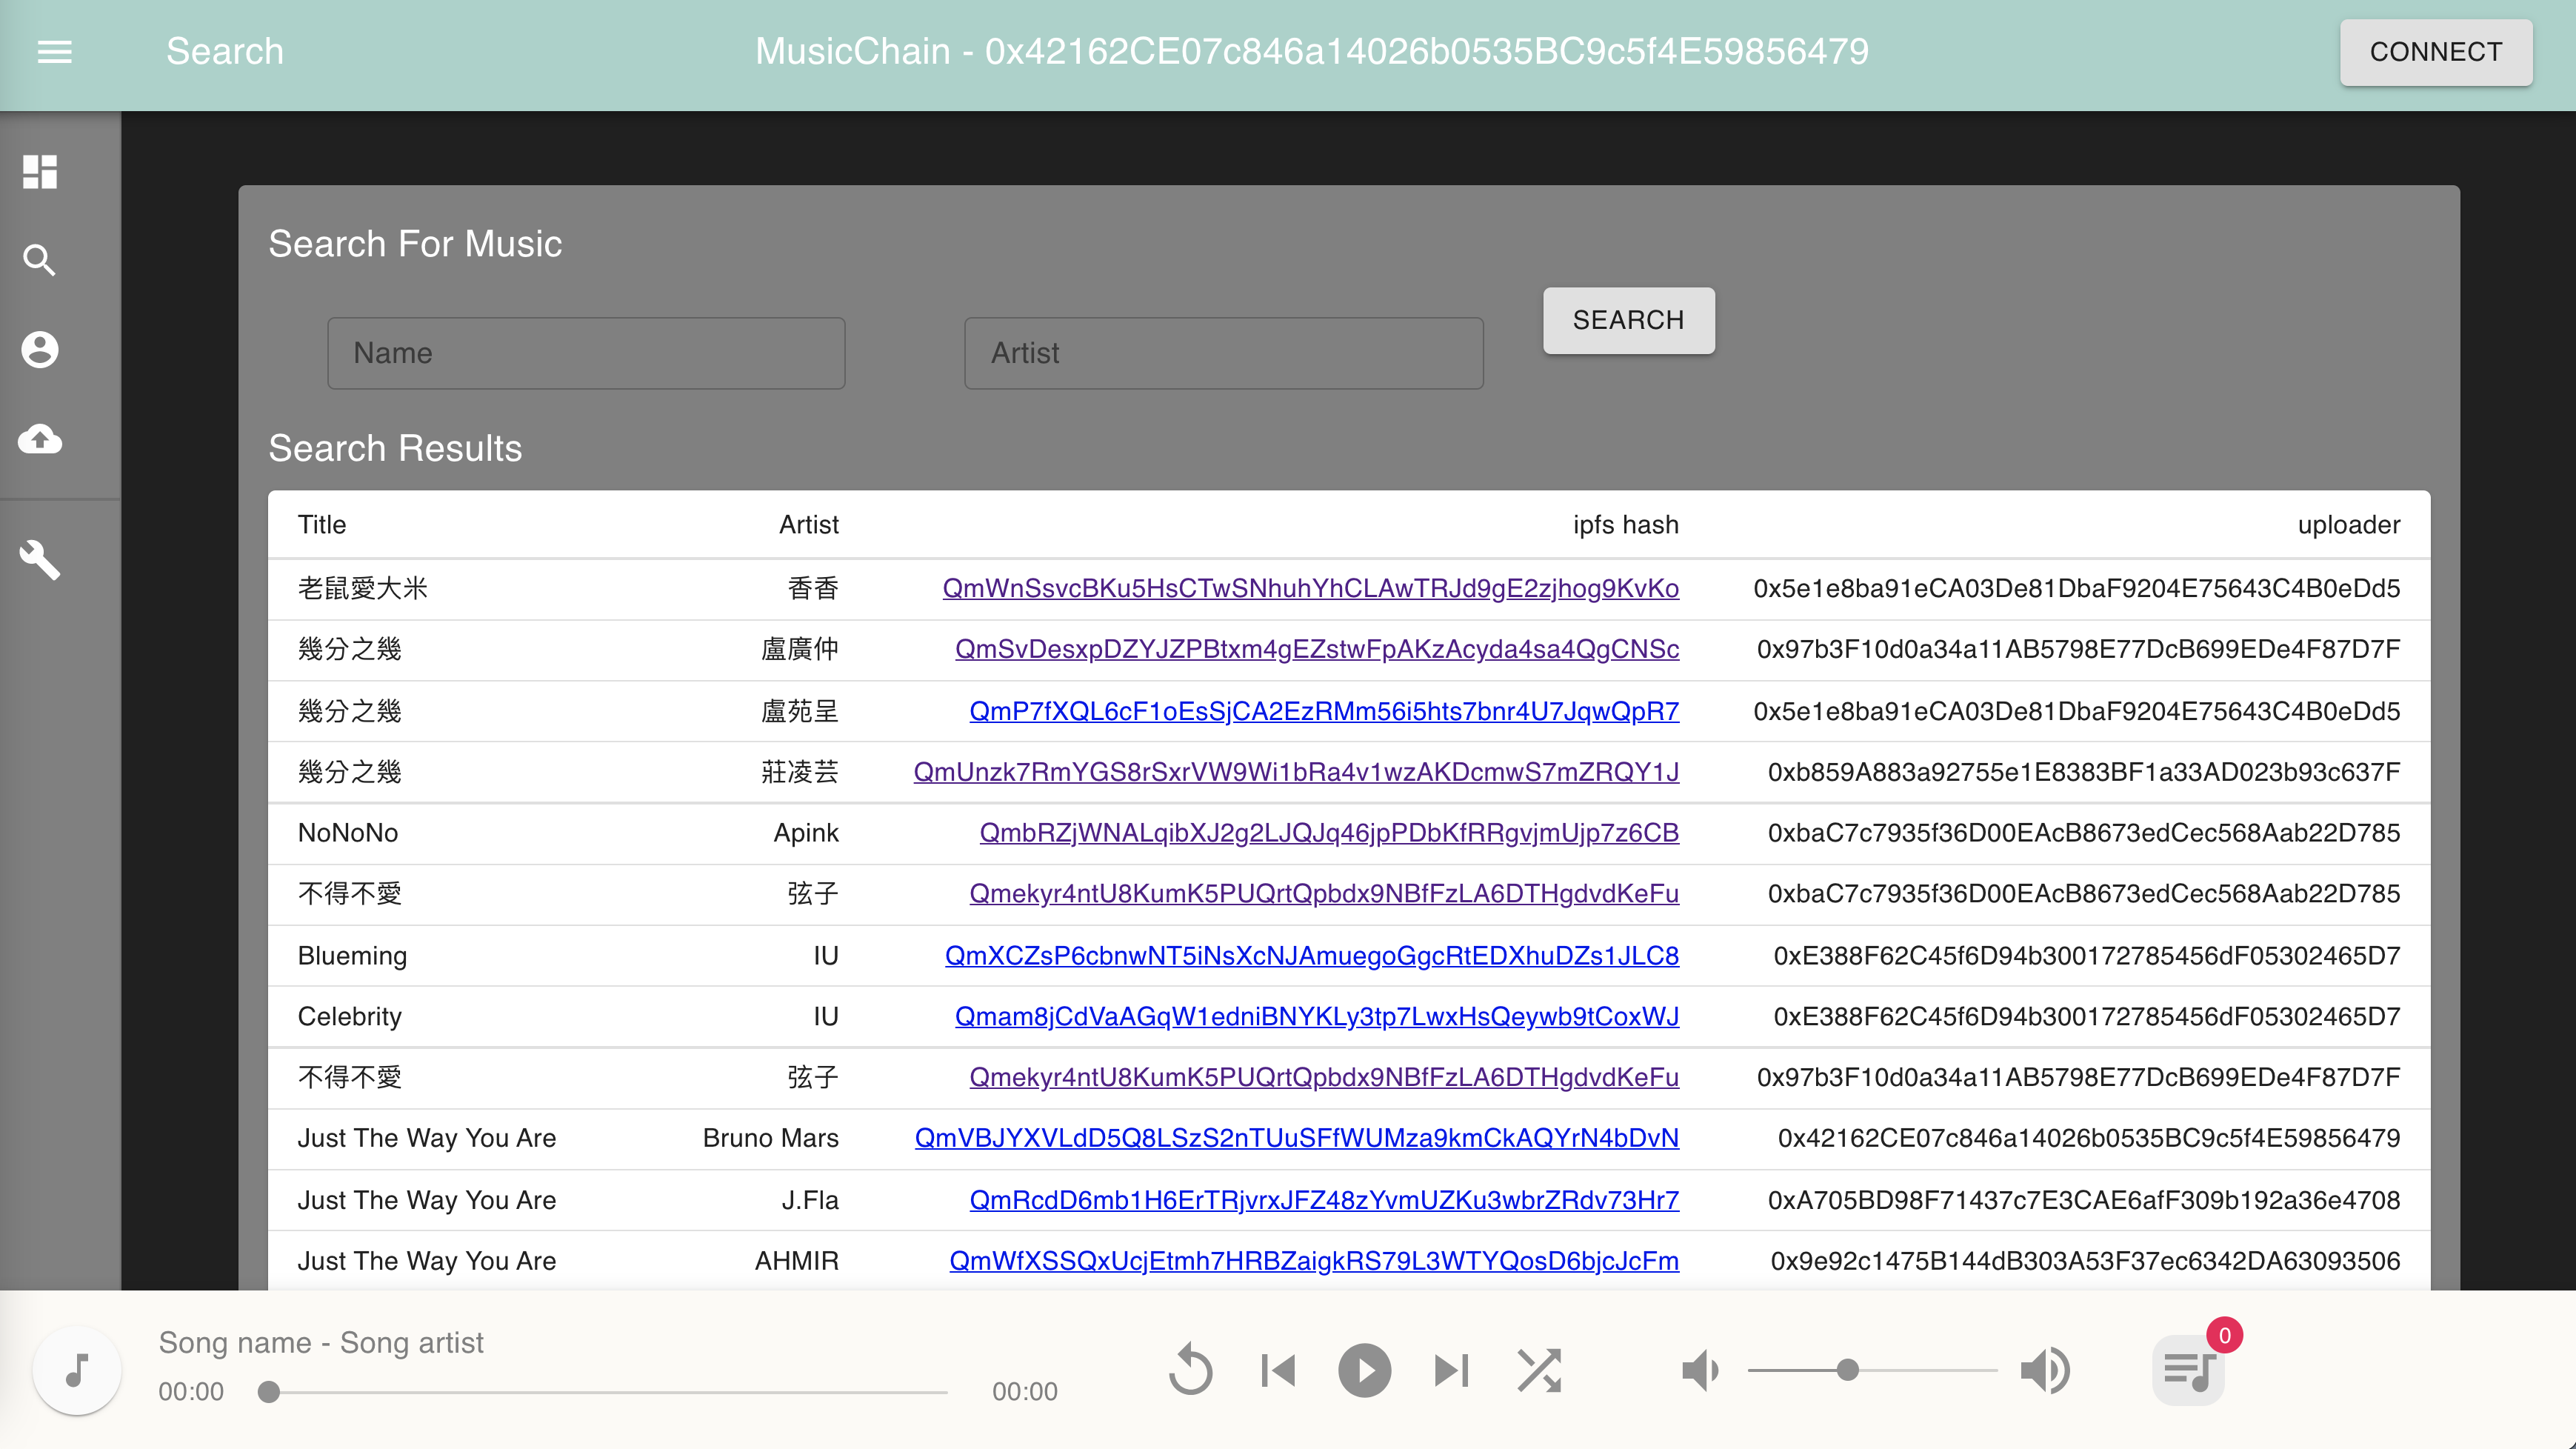
Task: Skip to the next track
Action: tap(1451, 1370)
